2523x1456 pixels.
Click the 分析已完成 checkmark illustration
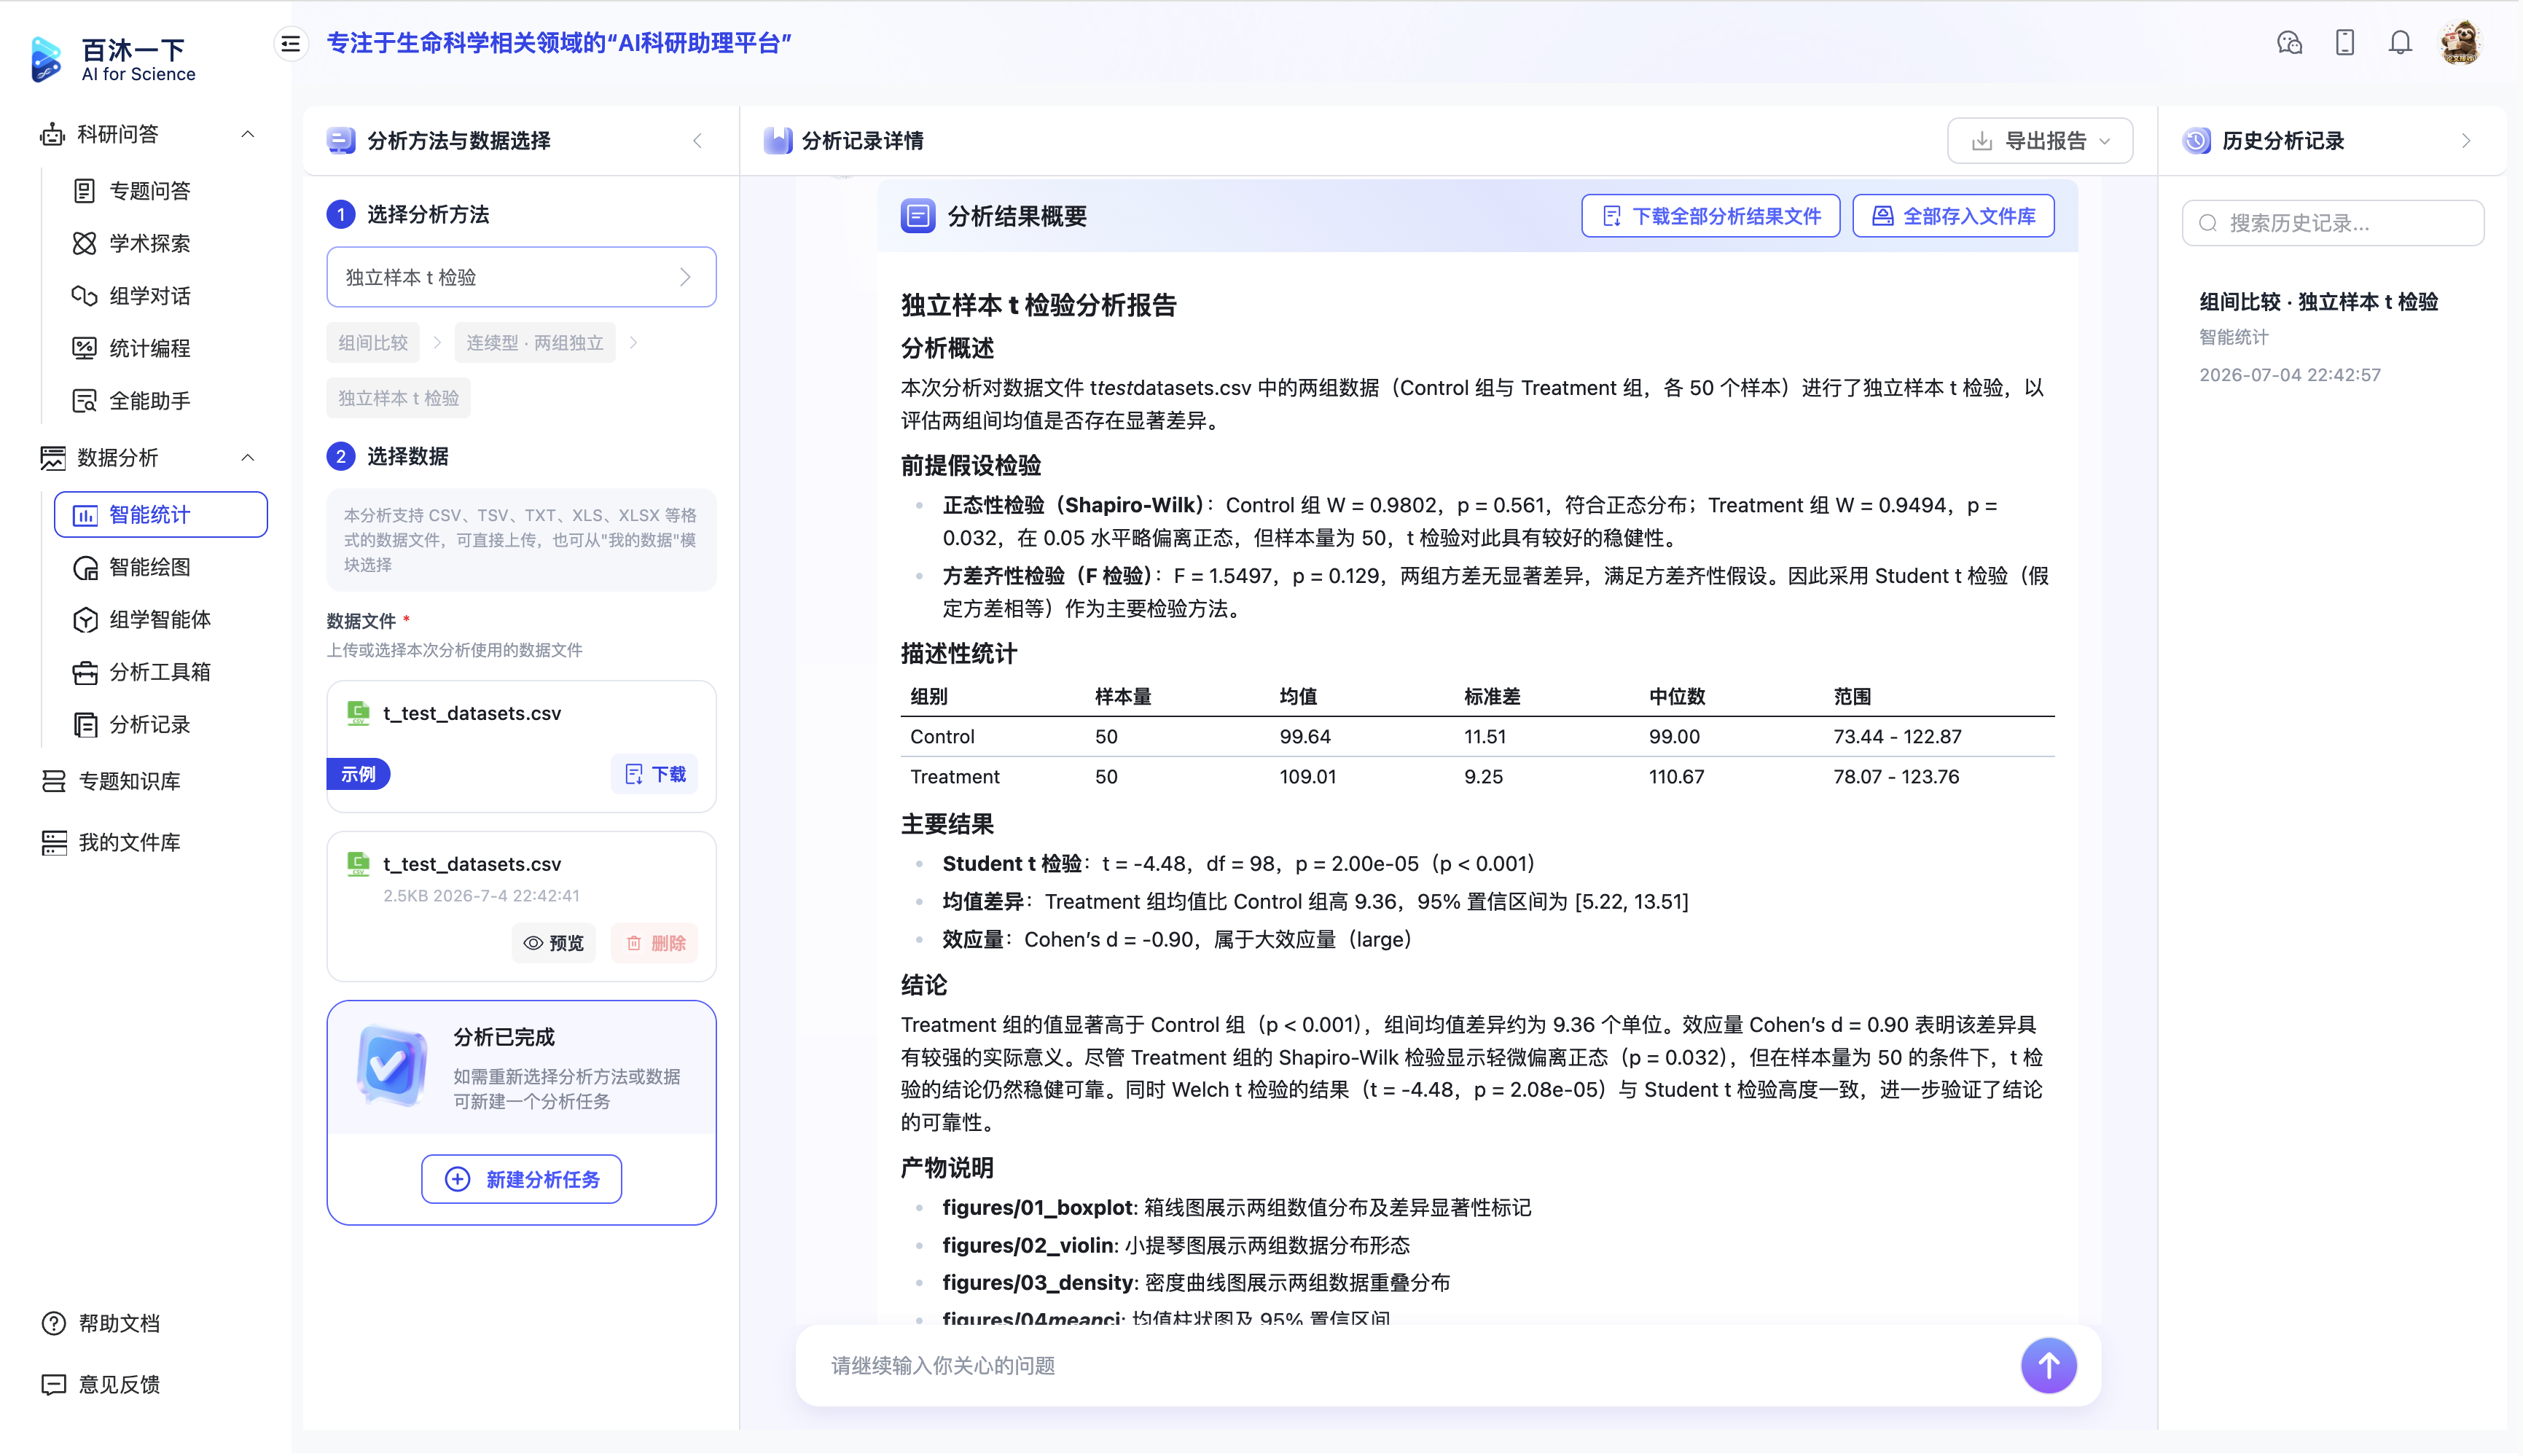coord(391,1066)
